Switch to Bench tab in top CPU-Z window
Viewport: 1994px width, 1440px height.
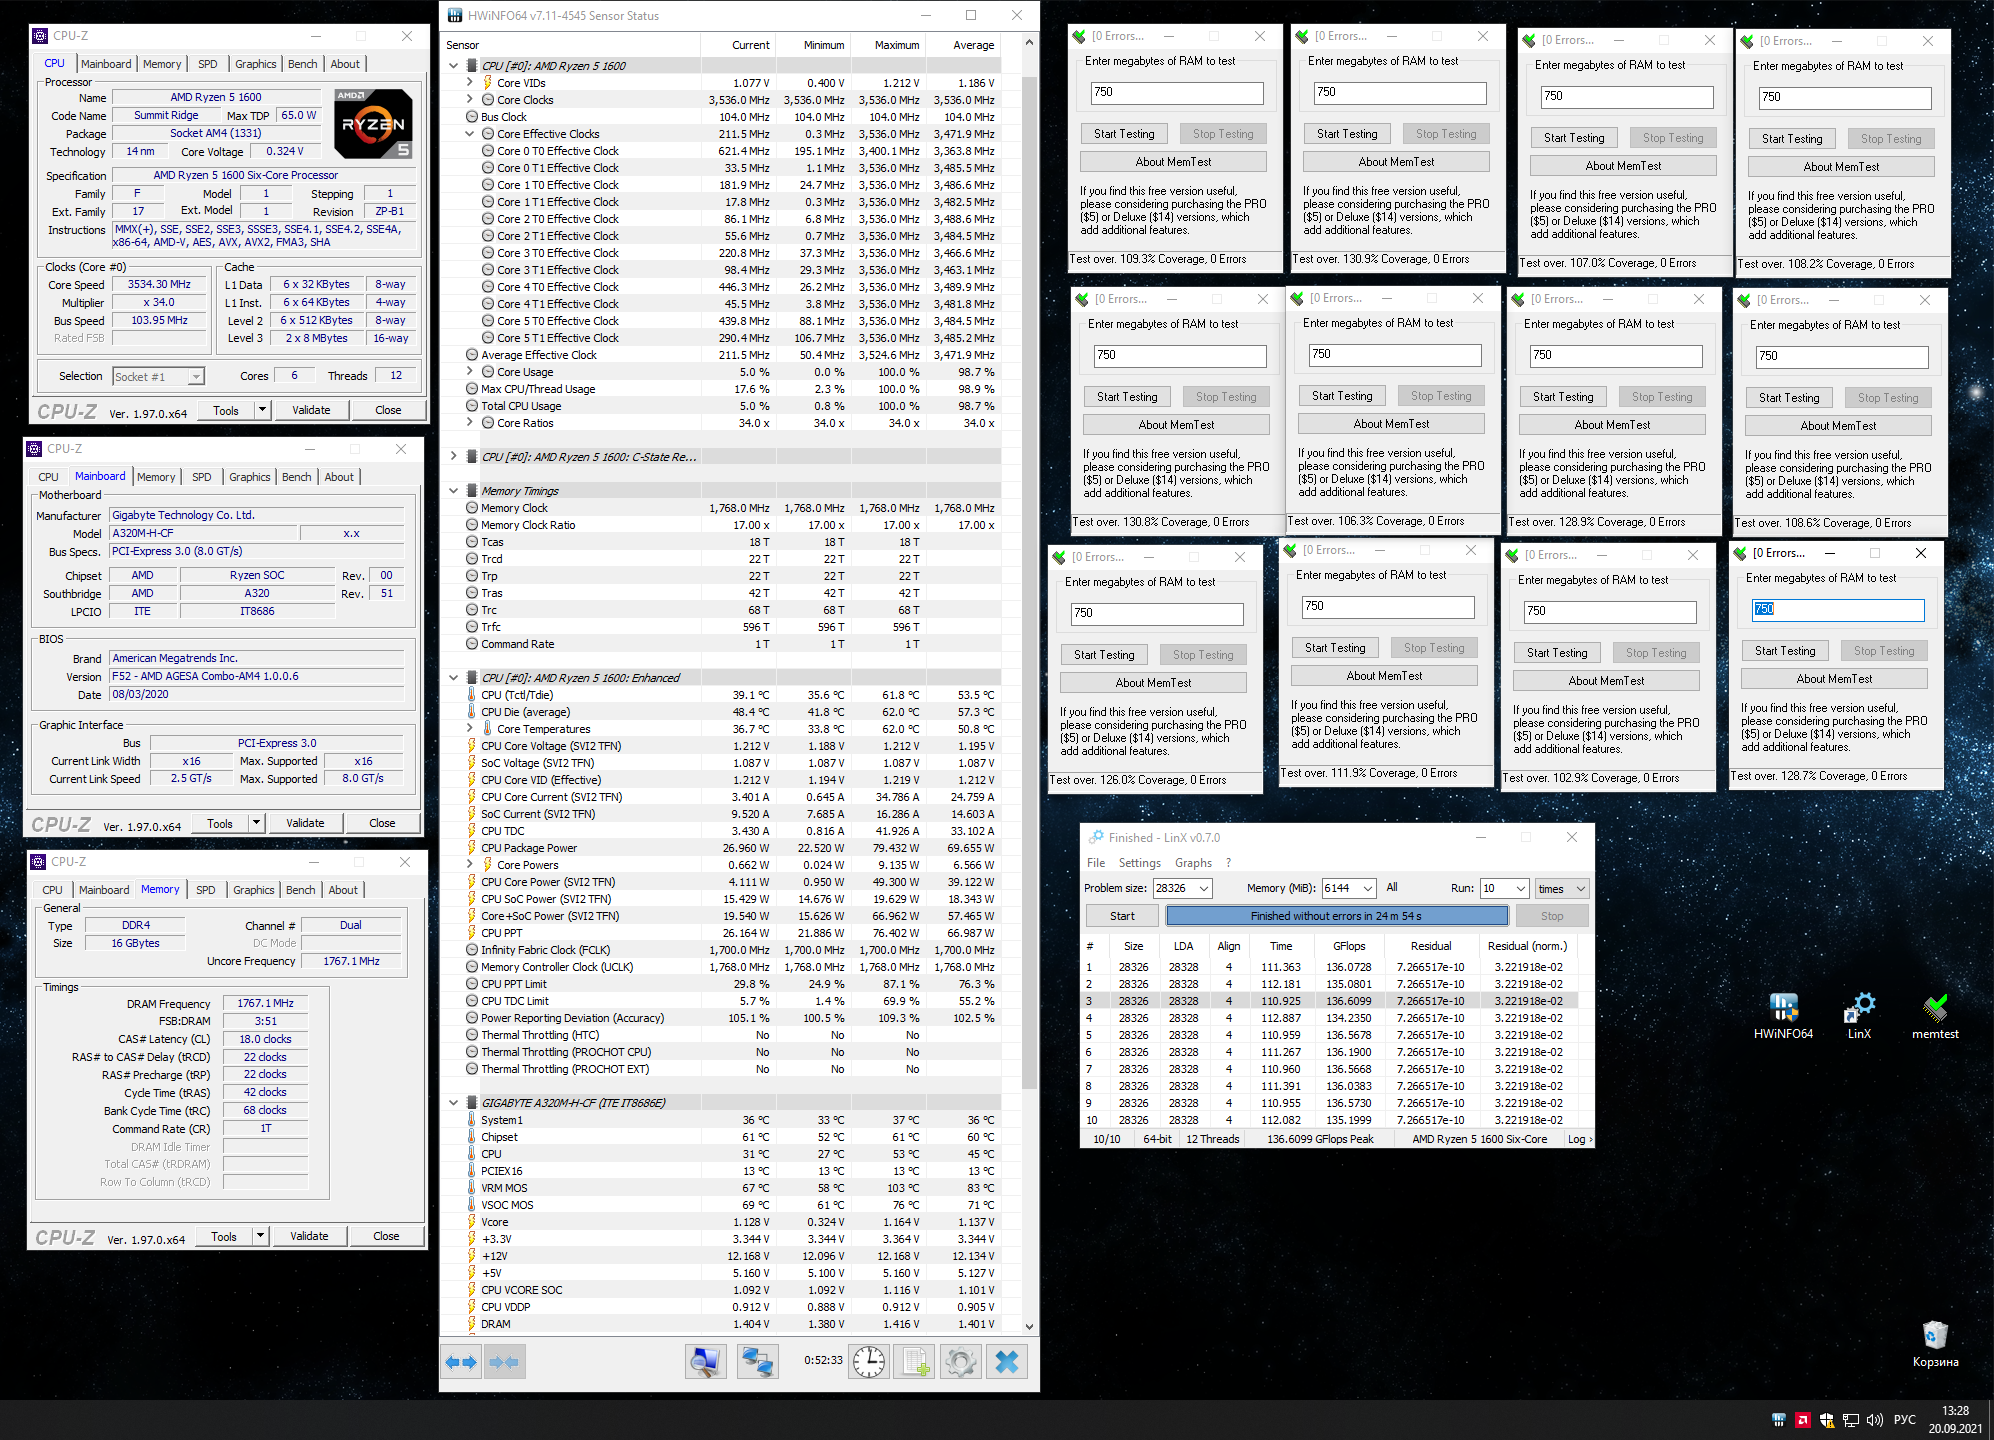[x=302, y=64]
